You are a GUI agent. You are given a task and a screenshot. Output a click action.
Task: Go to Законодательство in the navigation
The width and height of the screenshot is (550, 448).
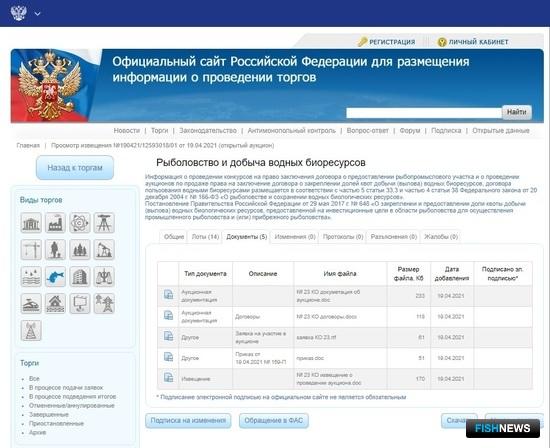[208, 131]
